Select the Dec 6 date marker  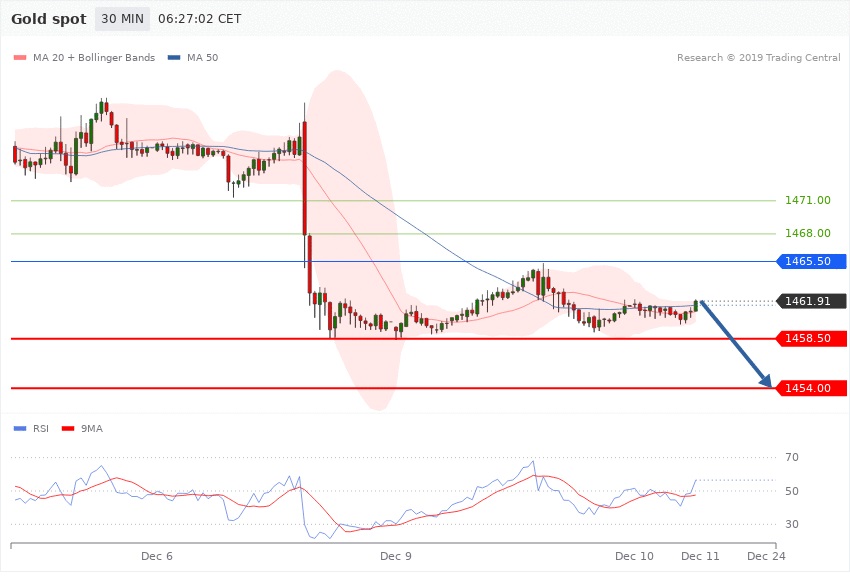click(x=157, y=556)
